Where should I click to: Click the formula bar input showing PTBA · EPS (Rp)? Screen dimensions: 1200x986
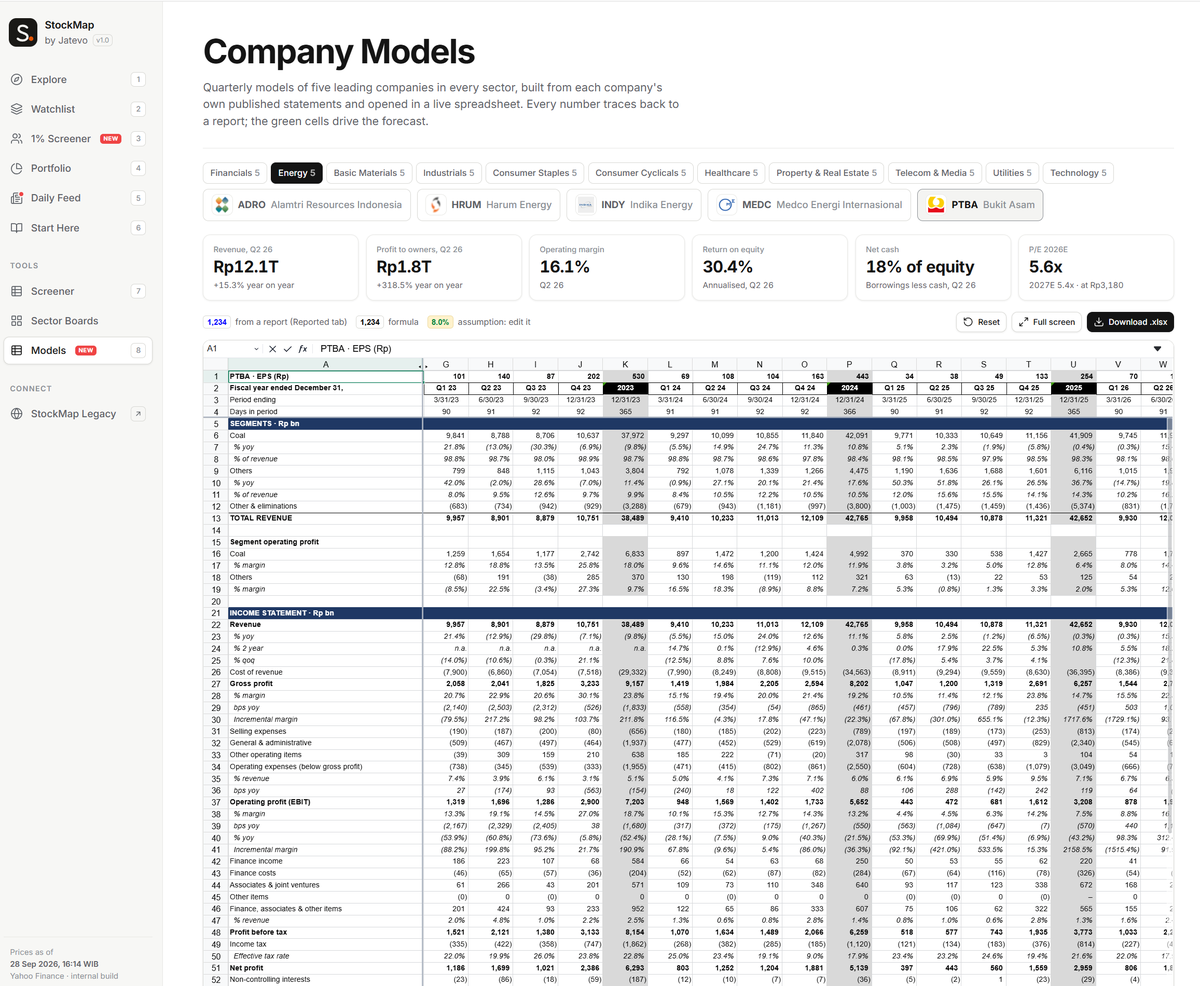pyautogui.click(x=730, y=349)
